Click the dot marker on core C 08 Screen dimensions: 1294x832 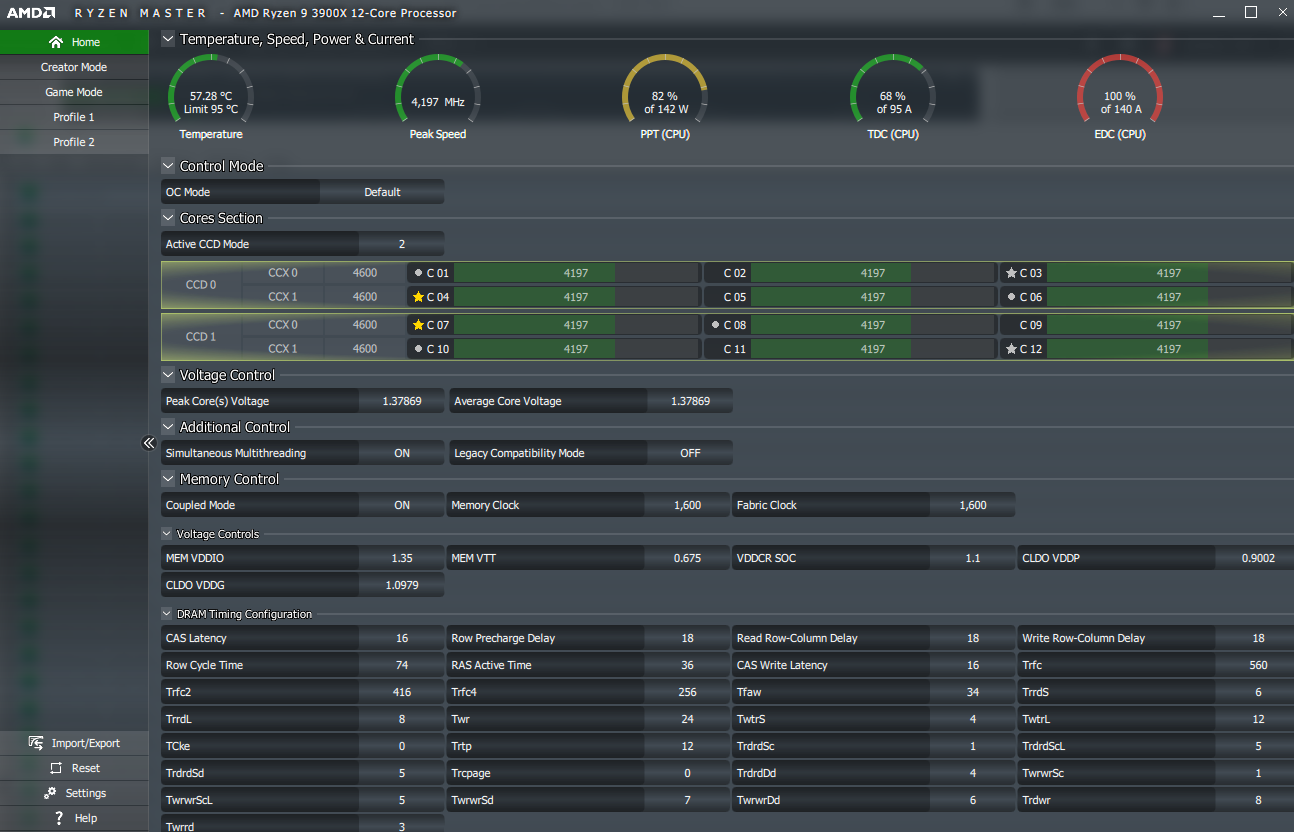pos(714,325)
